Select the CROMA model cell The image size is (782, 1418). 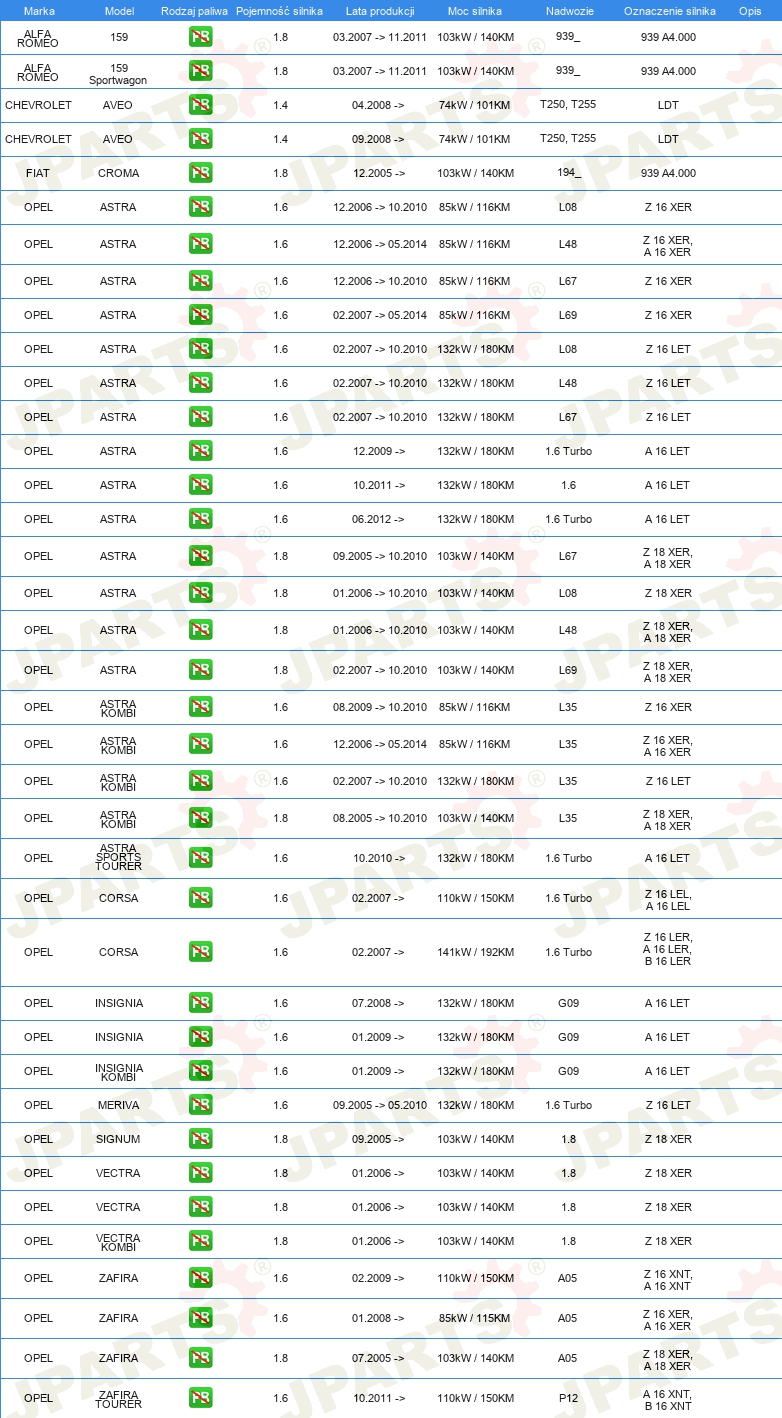119,173
